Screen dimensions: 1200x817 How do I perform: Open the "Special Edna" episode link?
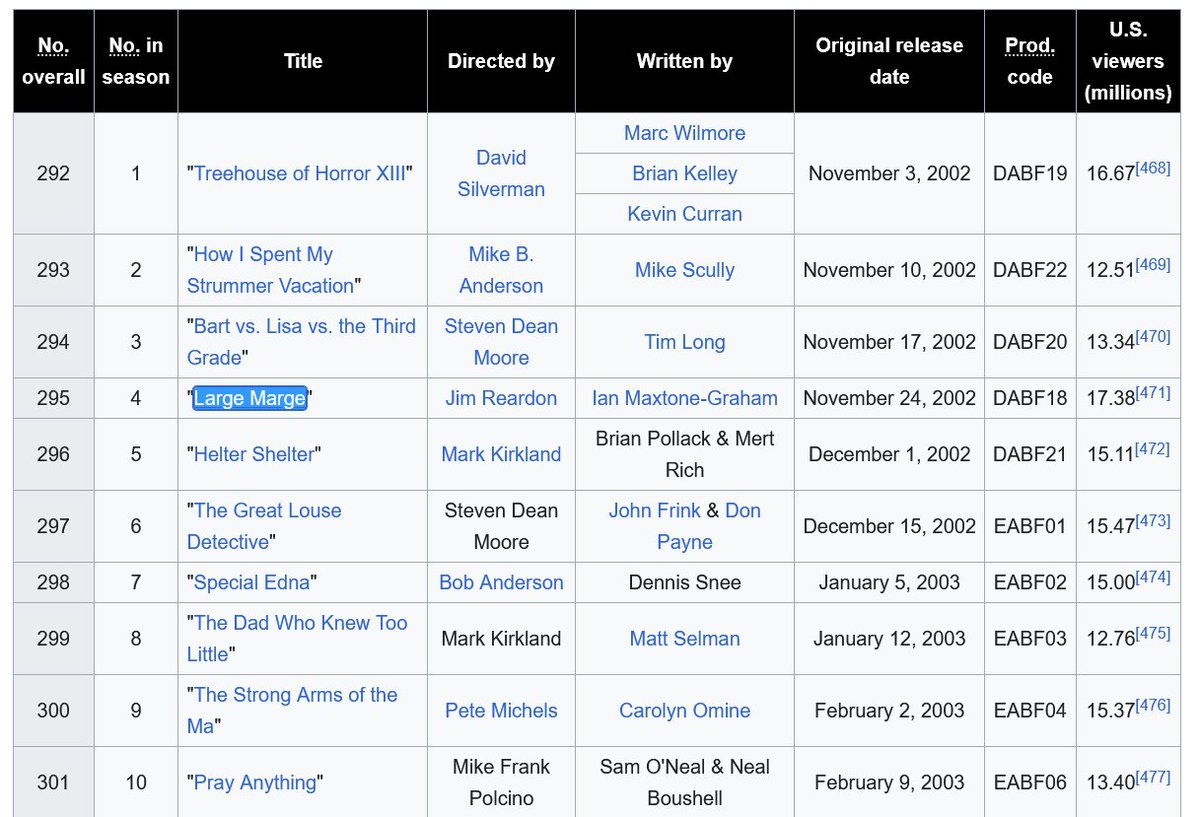(x=253, y=582)
